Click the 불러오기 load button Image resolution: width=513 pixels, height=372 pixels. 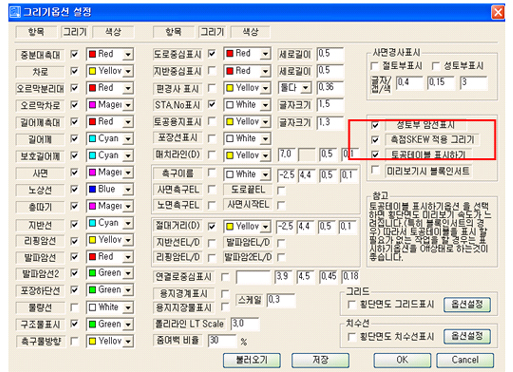point(252,360)
